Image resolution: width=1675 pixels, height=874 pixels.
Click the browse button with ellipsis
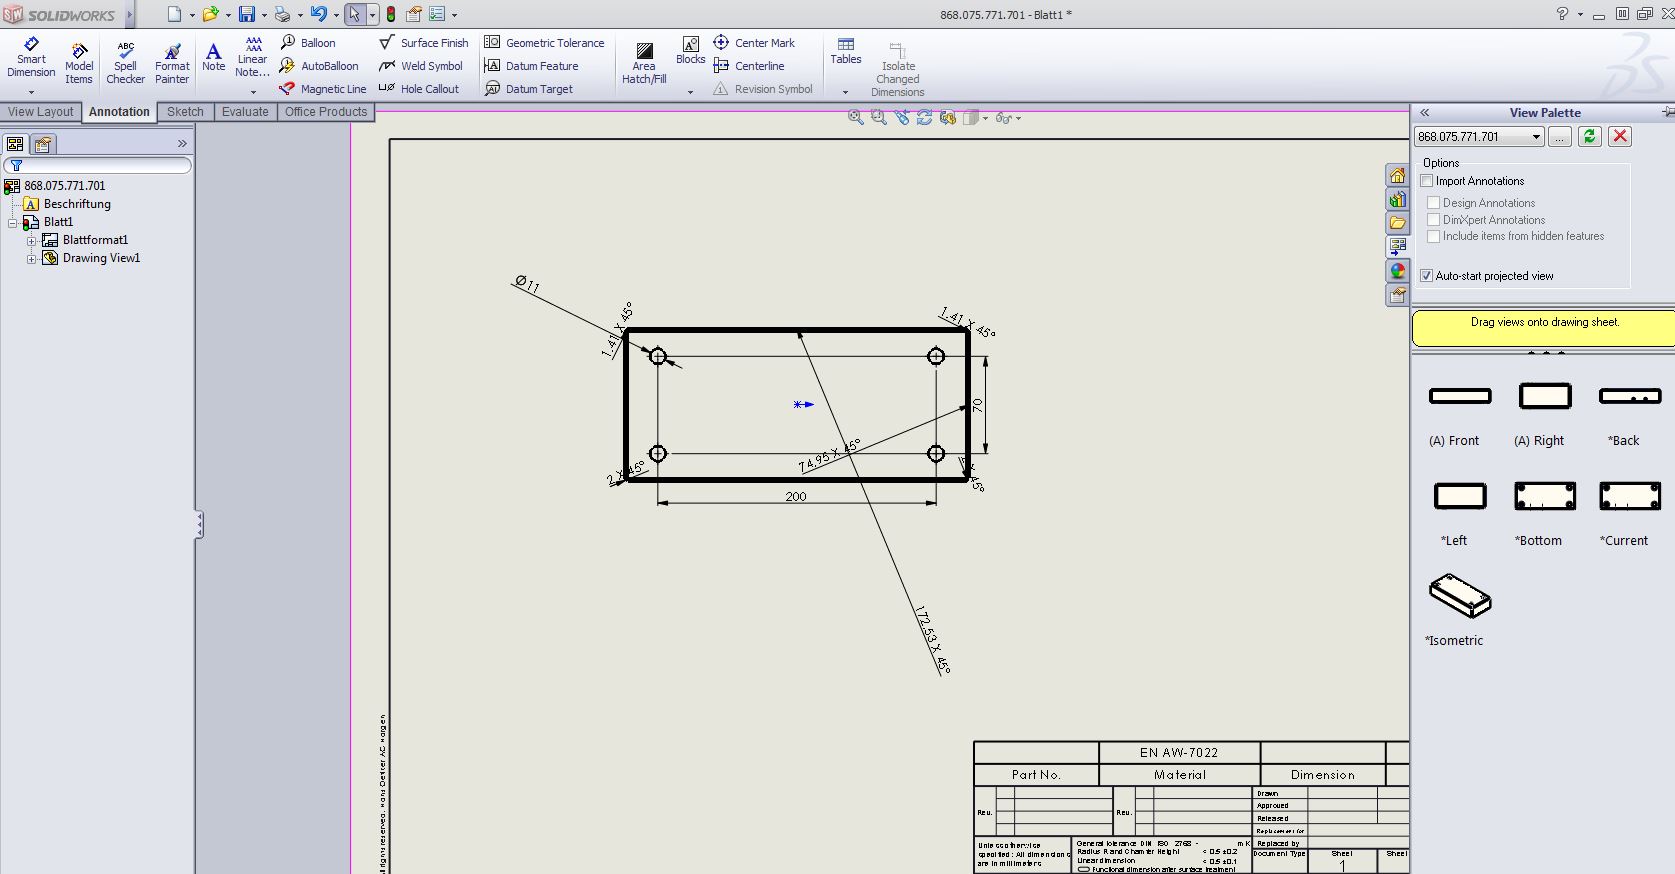(1559, 136)
